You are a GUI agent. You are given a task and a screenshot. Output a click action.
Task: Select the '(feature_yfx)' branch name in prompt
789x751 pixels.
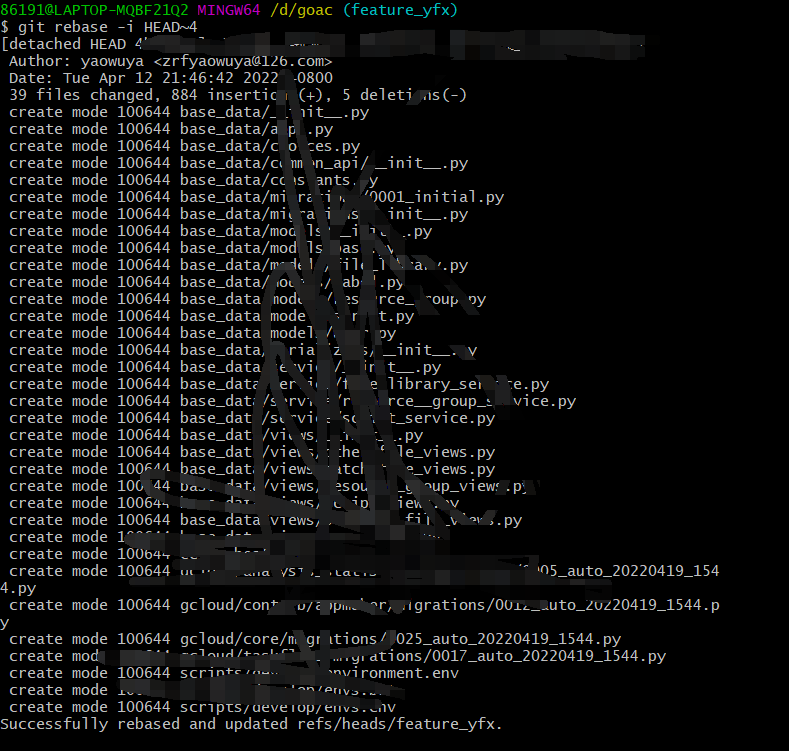click(400, 10)
